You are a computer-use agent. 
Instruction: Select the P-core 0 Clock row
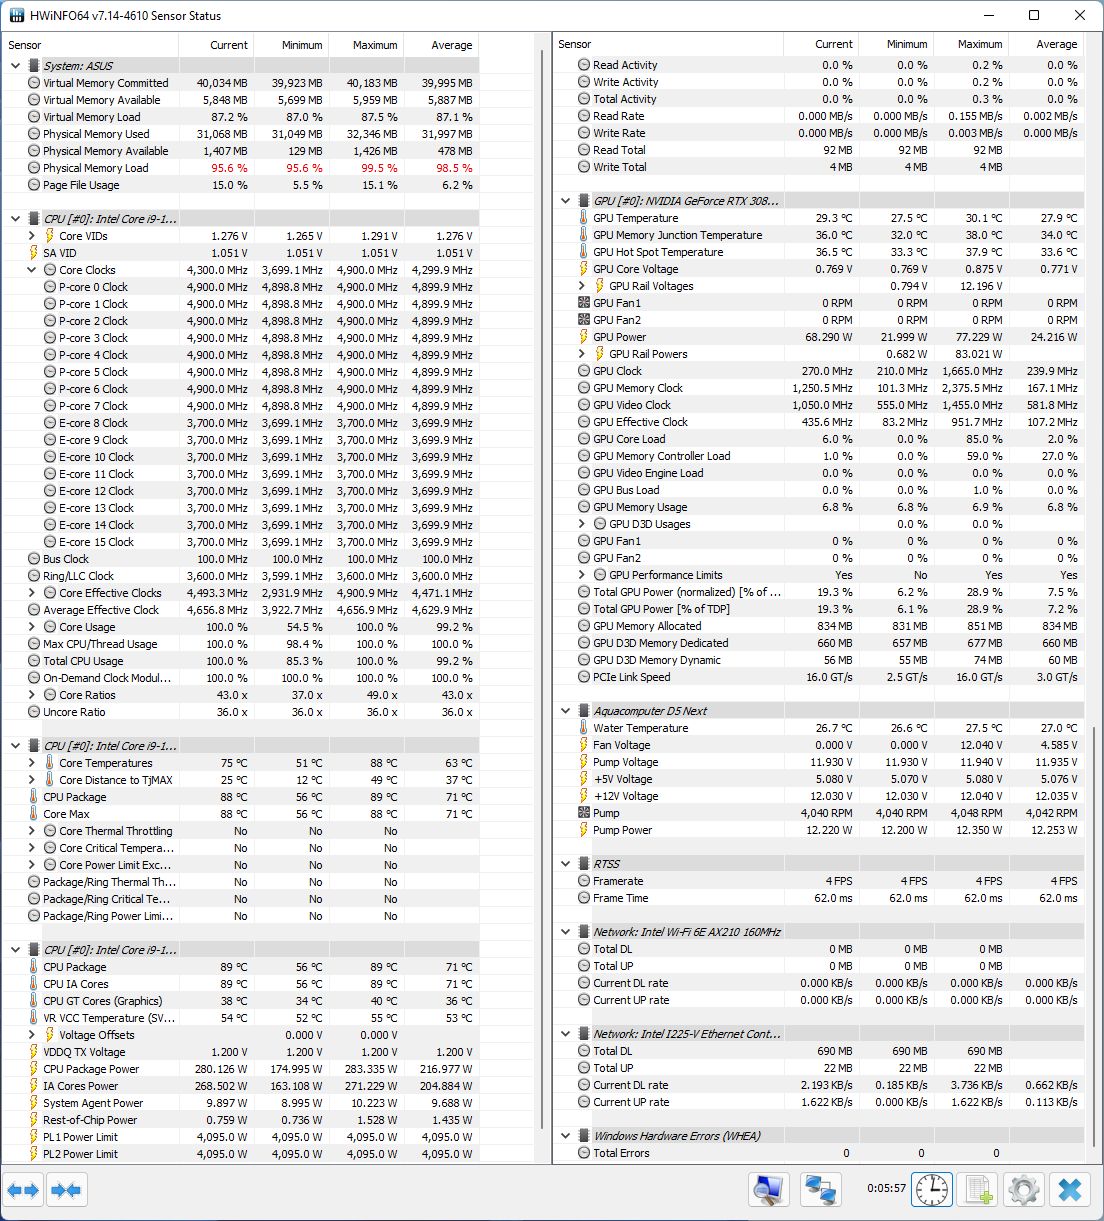coord(241,287)
